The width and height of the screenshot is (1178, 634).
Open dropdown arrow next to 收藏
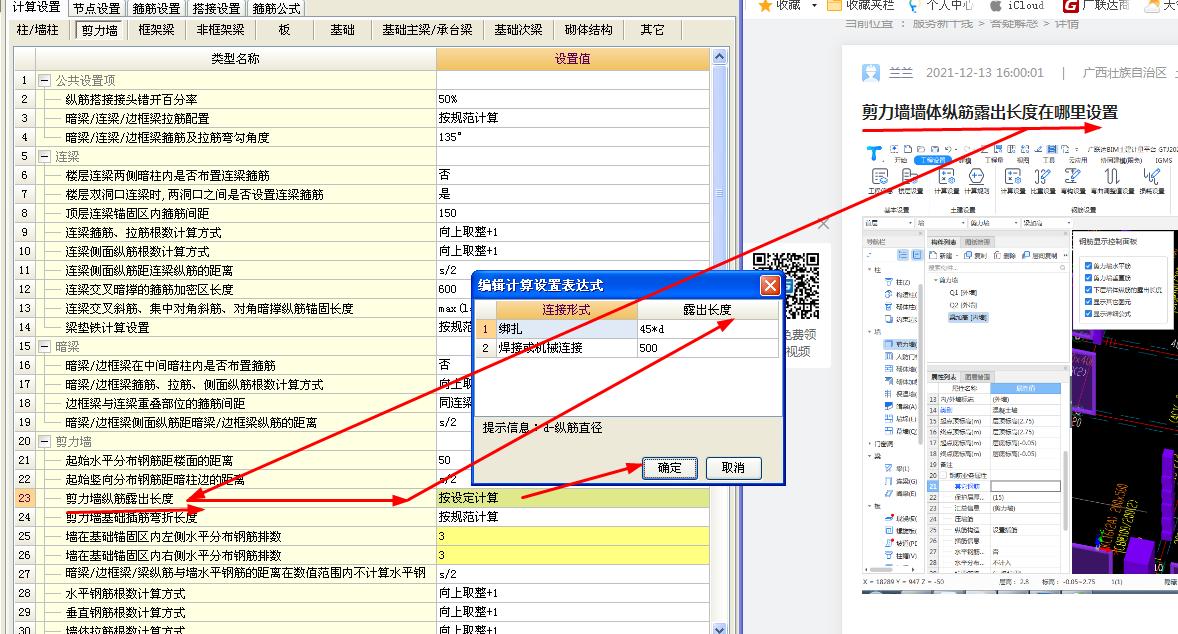pos(814,6)
